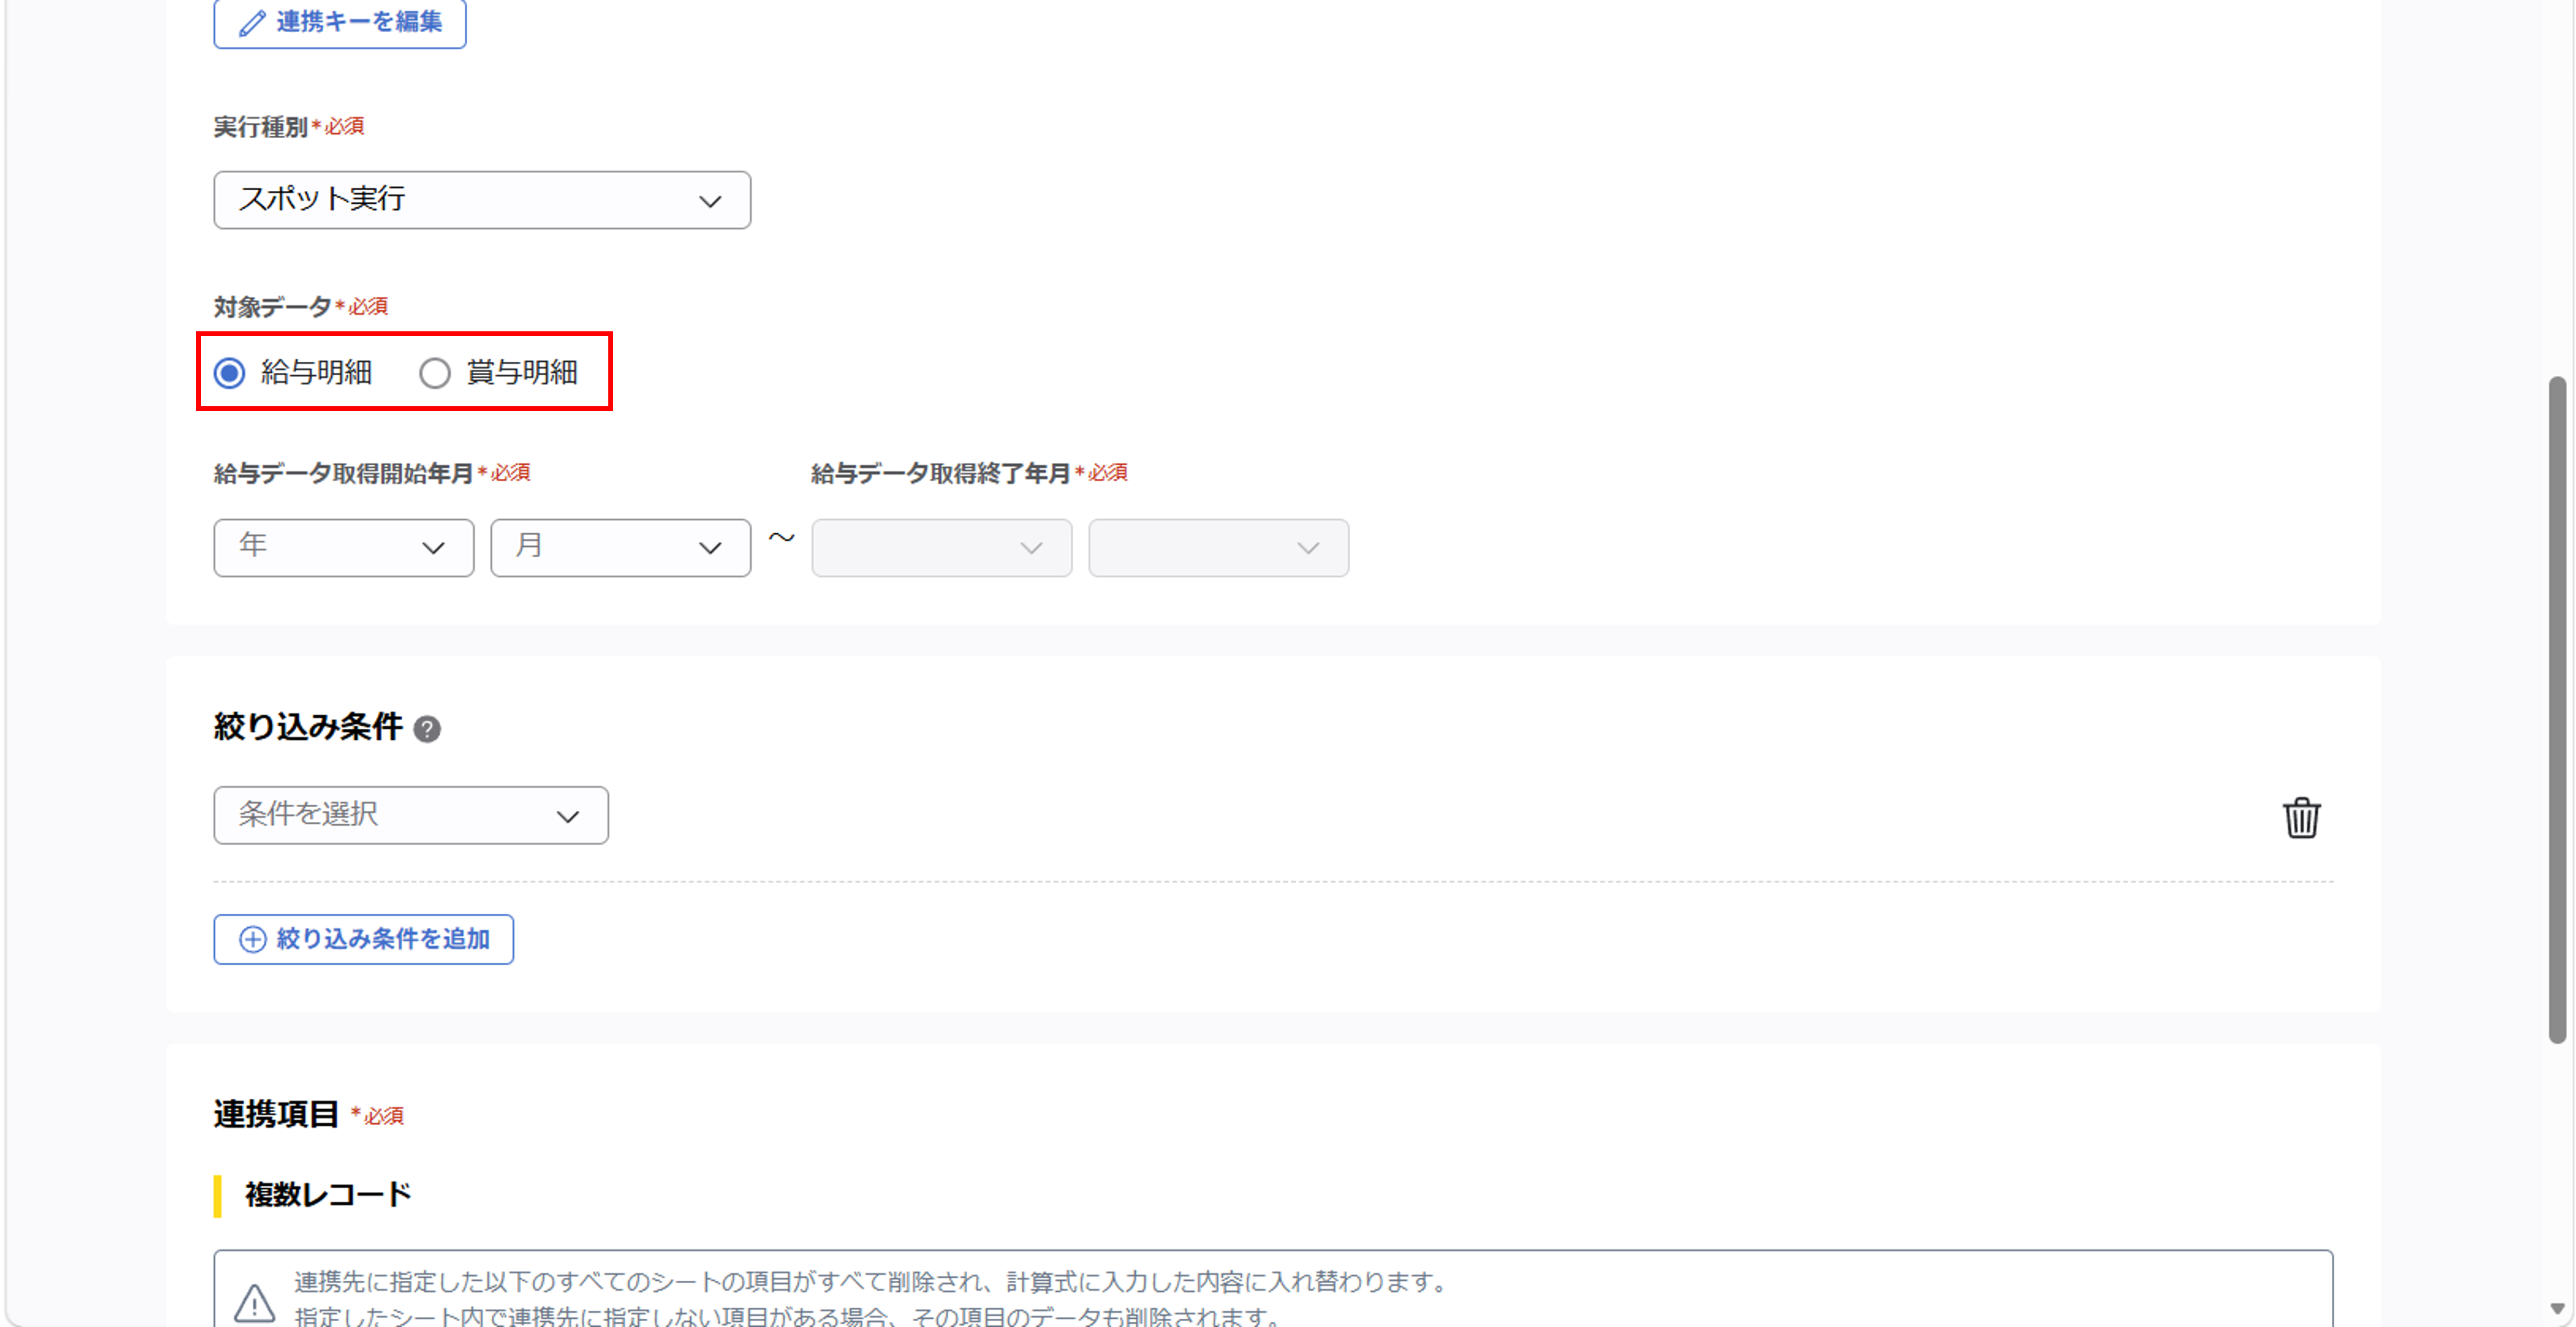Click the 複数レコード heading text

328,1195
